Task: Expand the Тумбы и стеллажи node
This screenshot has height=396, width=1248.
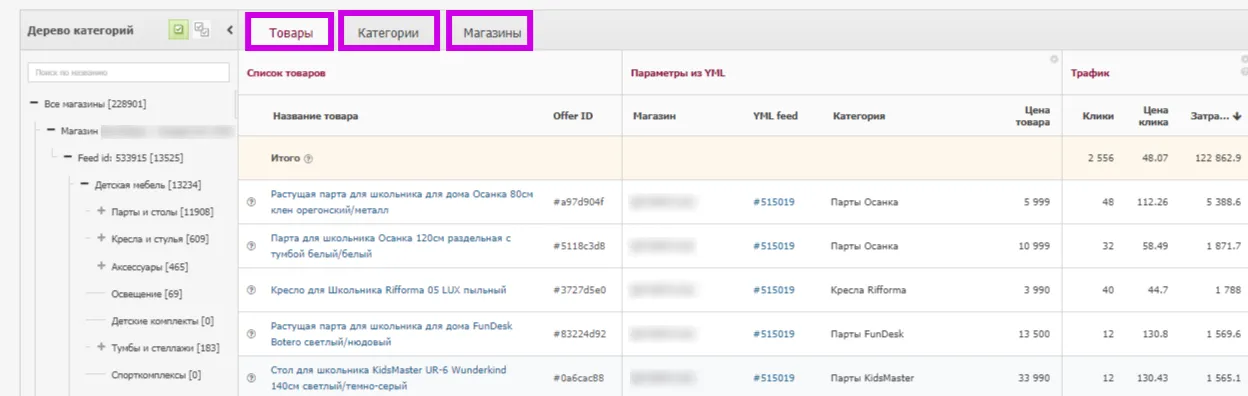Action: pyautogui.click(x=102, y=347)
